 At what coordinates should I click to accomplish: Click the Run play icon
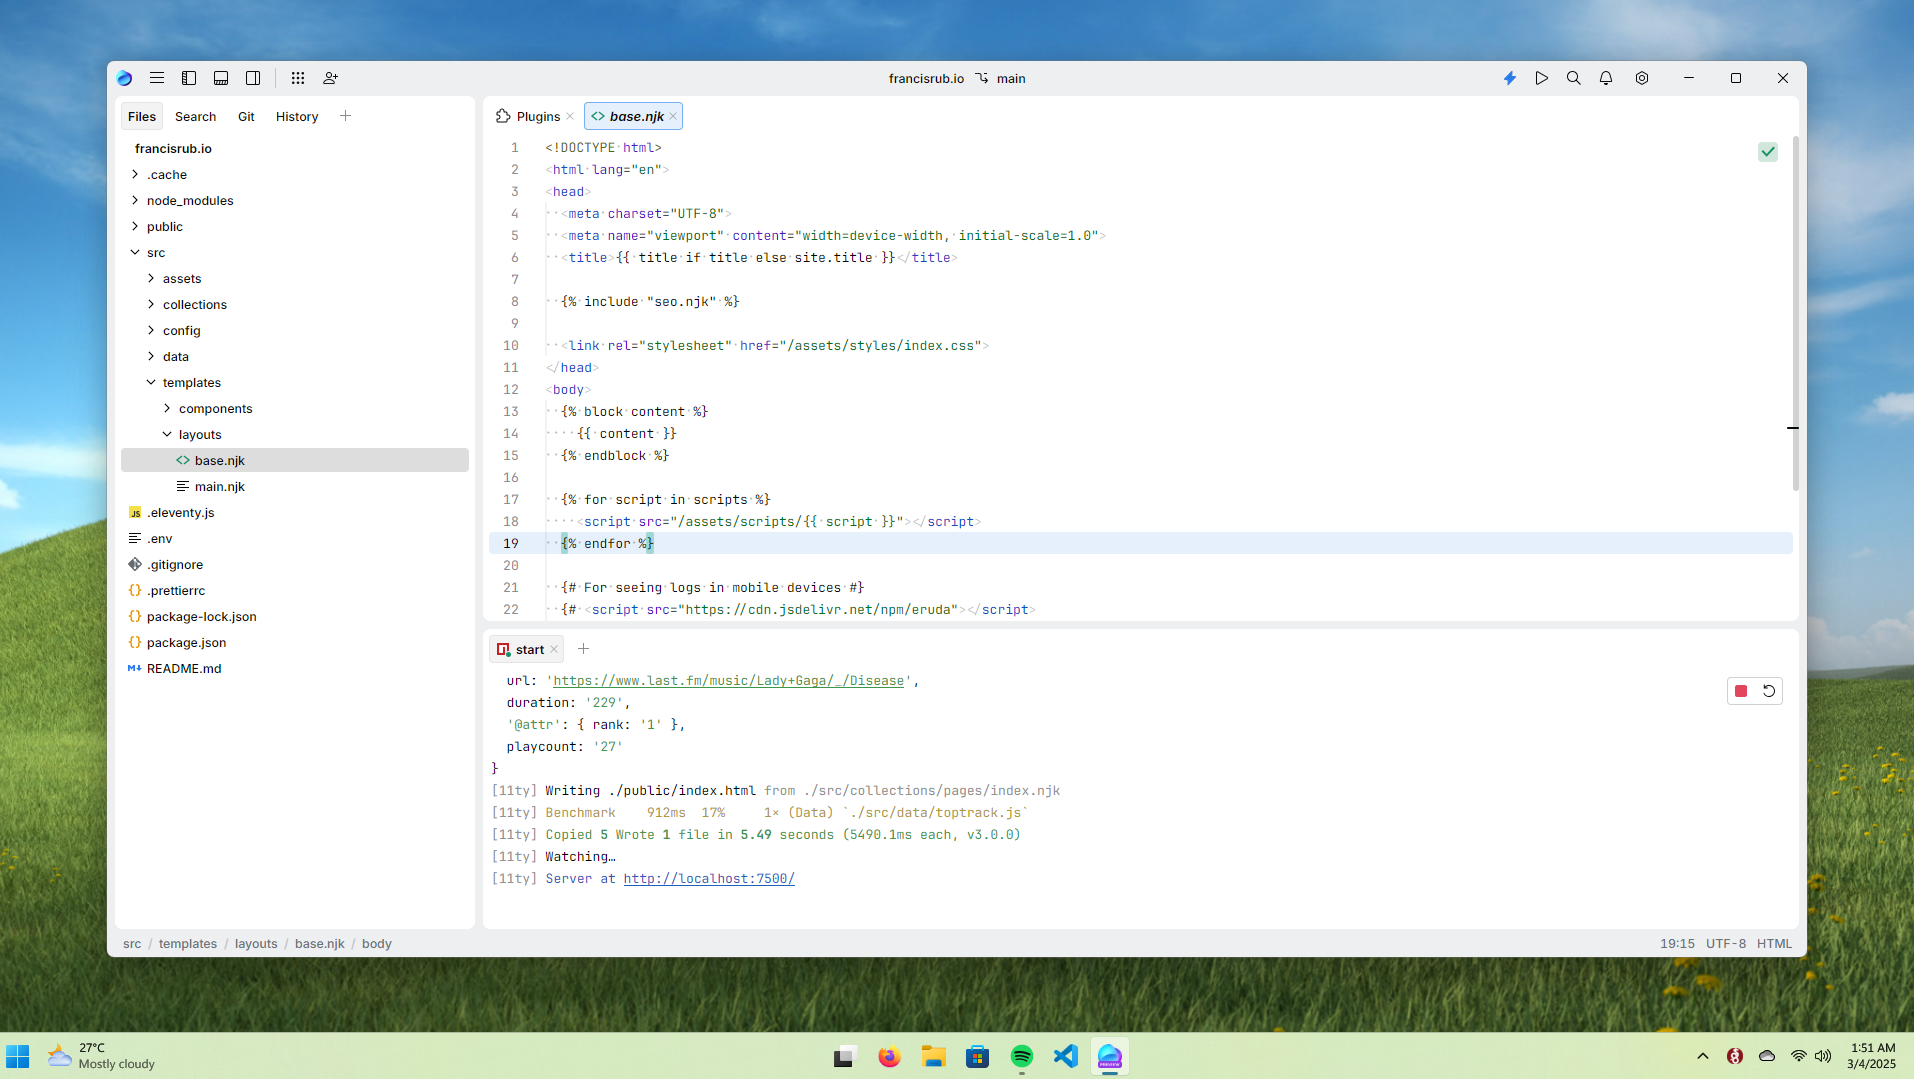(x=1542, y=78)
